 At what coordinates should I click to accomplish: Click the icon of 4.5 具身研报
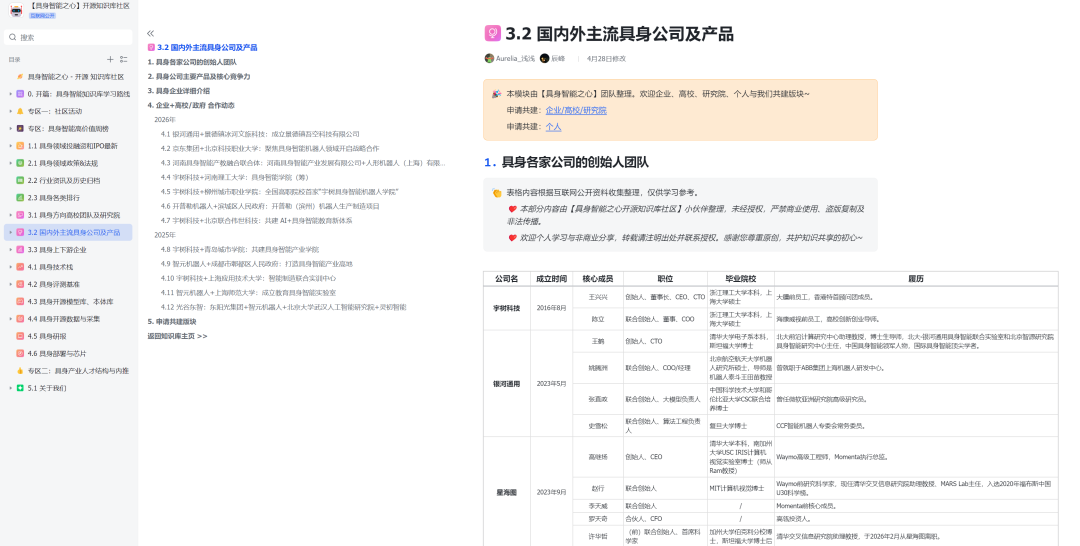pyautogui.click(x=20, y=336)
